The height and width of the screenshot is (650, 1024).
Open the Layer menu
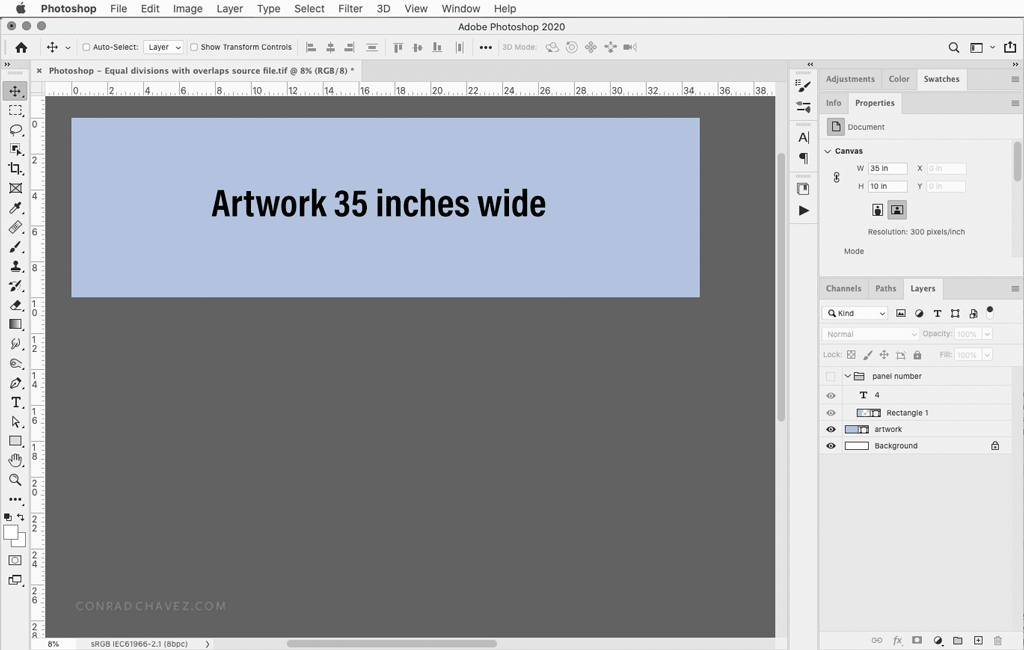230,8
